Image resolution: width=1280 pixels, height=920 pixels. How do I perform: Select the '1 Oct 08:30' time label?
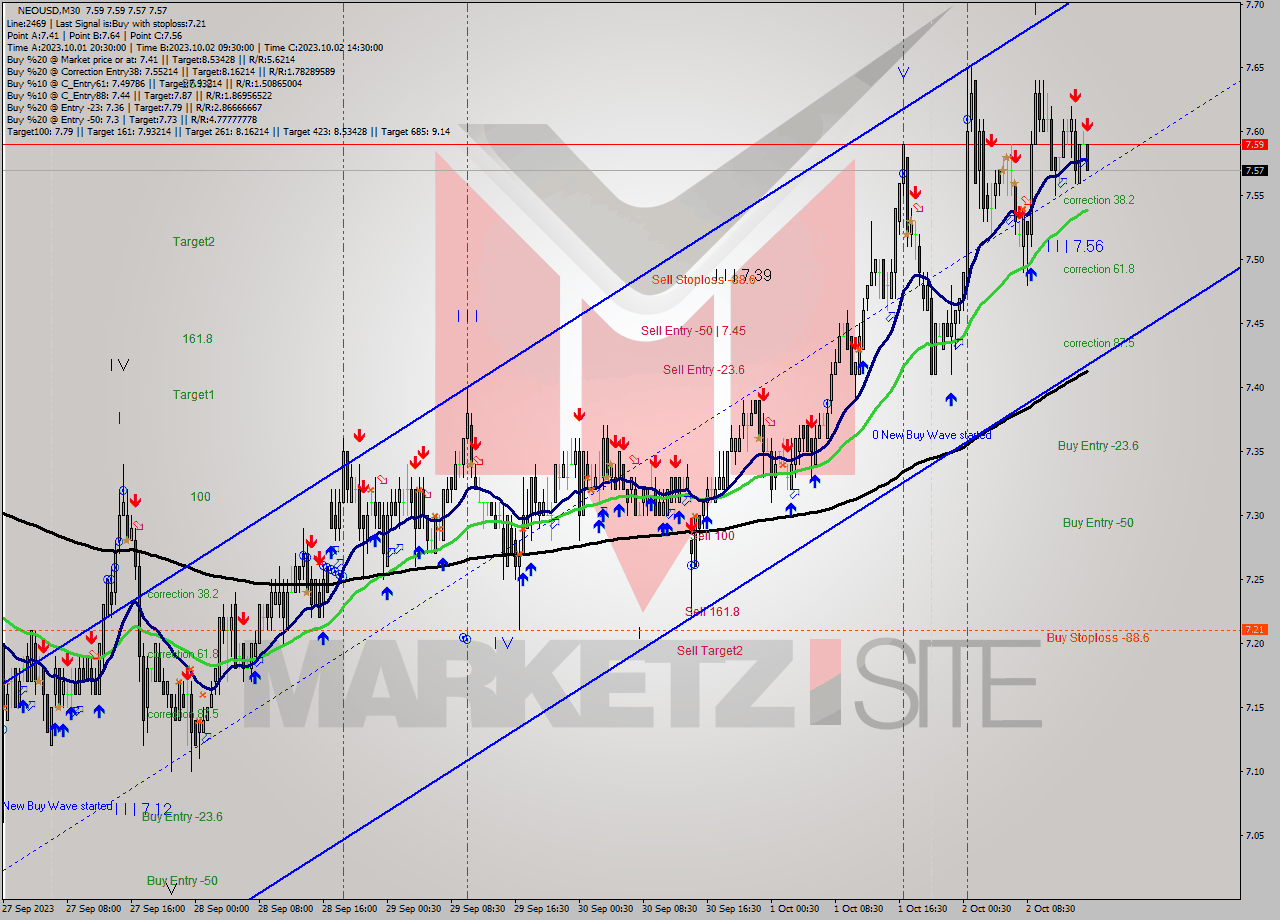point(859,909)
